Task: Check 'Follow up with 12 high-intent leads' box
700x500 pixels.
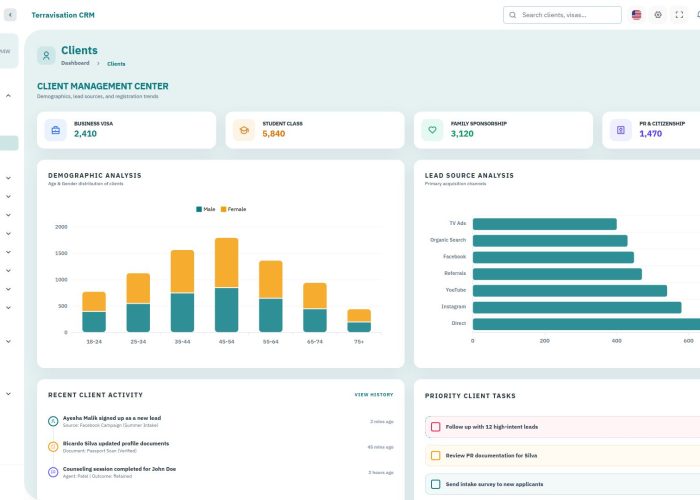Action: coord(435,427)
